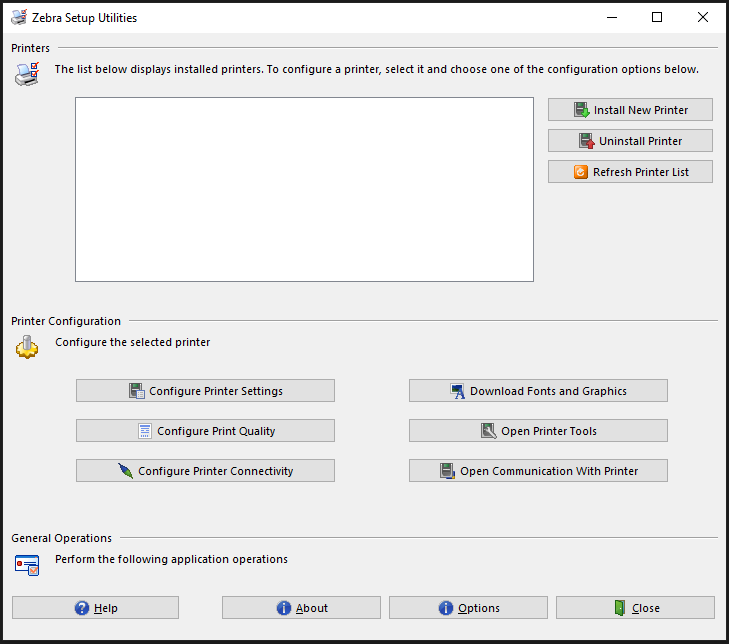Image resolution: width=729 pixels, height=644 pixels.
Task: Open Printer Tools
Action: point(538,431)
